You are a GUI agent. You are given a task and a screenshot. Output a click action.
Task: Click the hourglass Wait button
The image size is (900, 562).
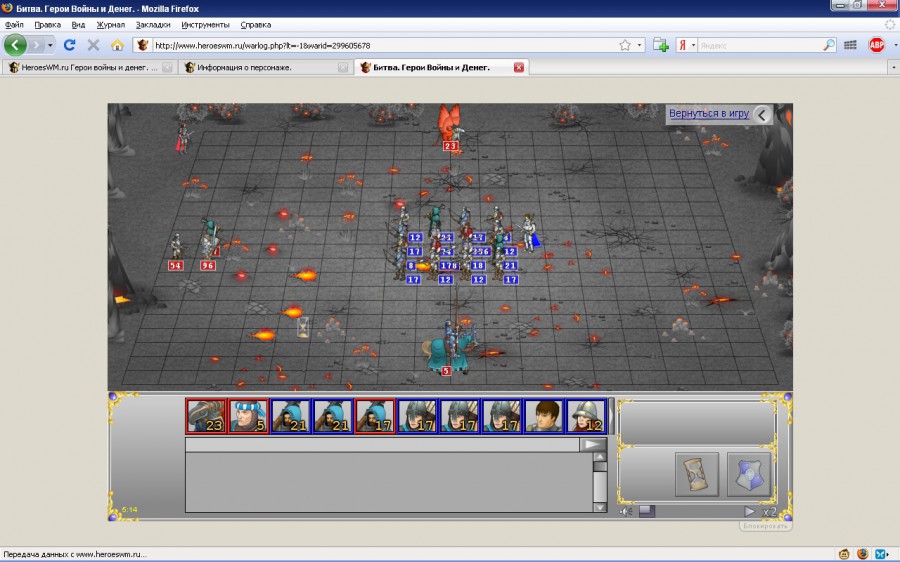point(697,473)
